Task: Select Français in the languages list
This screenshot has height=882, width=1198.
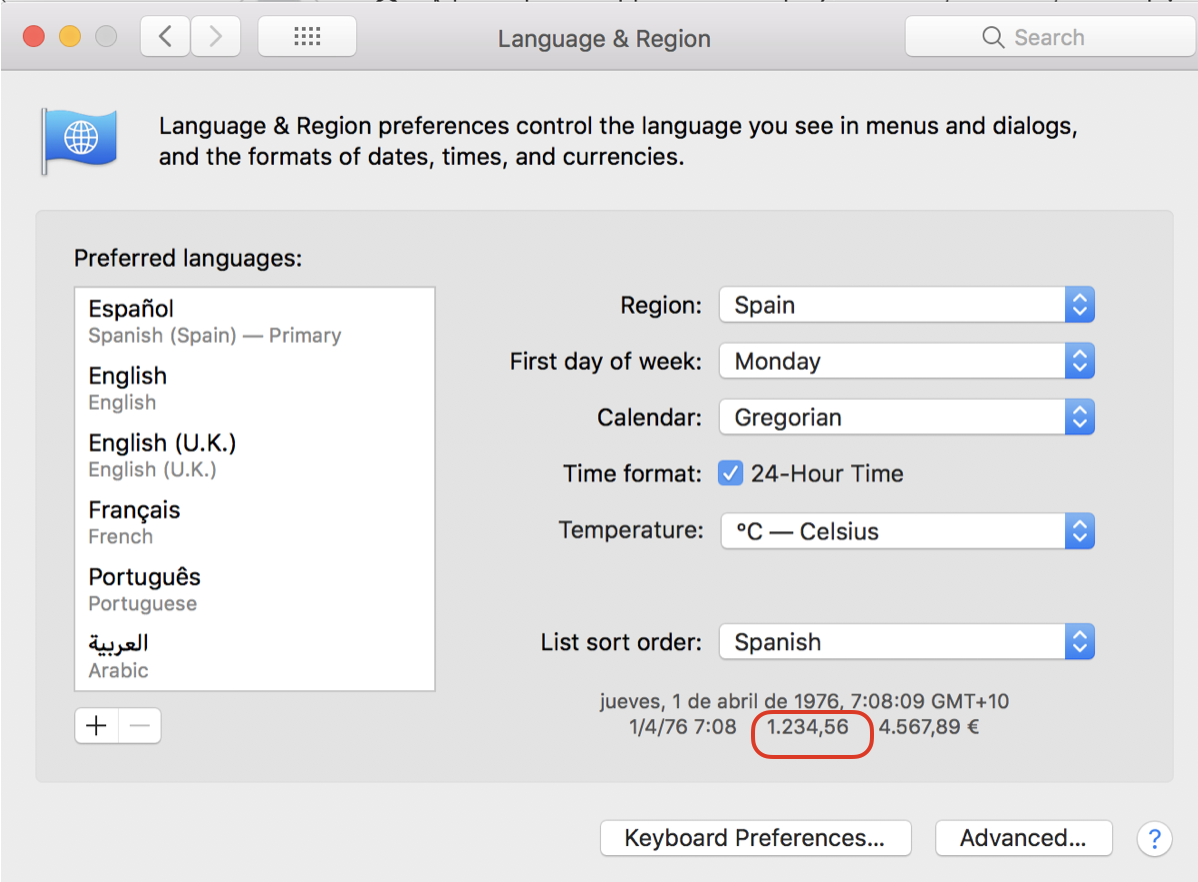Action: tap(254, 521)
